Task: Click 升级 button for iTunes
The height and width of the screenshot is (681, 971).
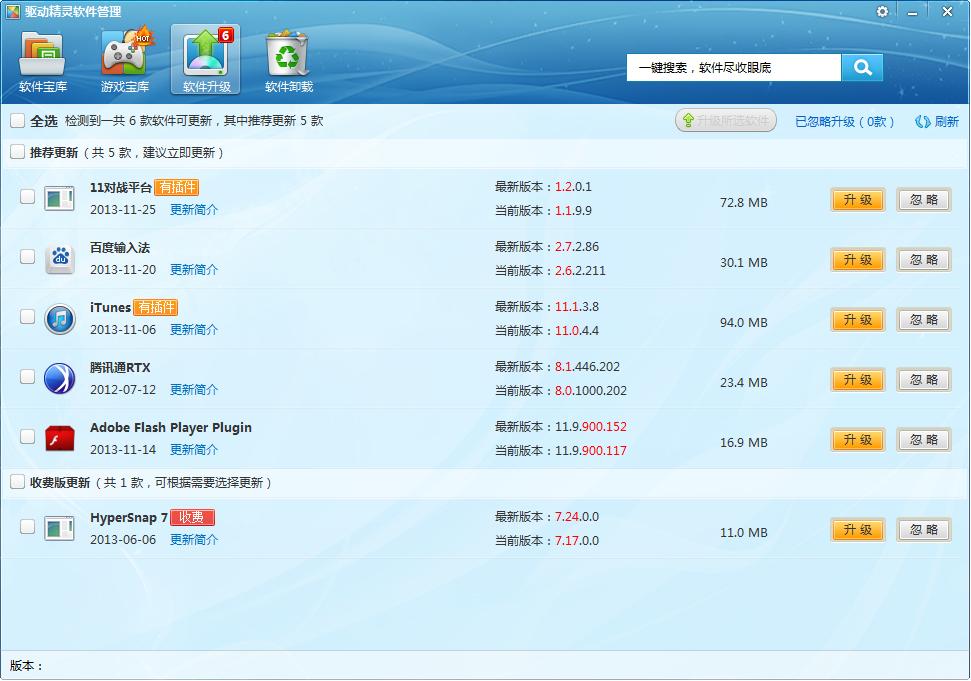Action: point(857,319)
